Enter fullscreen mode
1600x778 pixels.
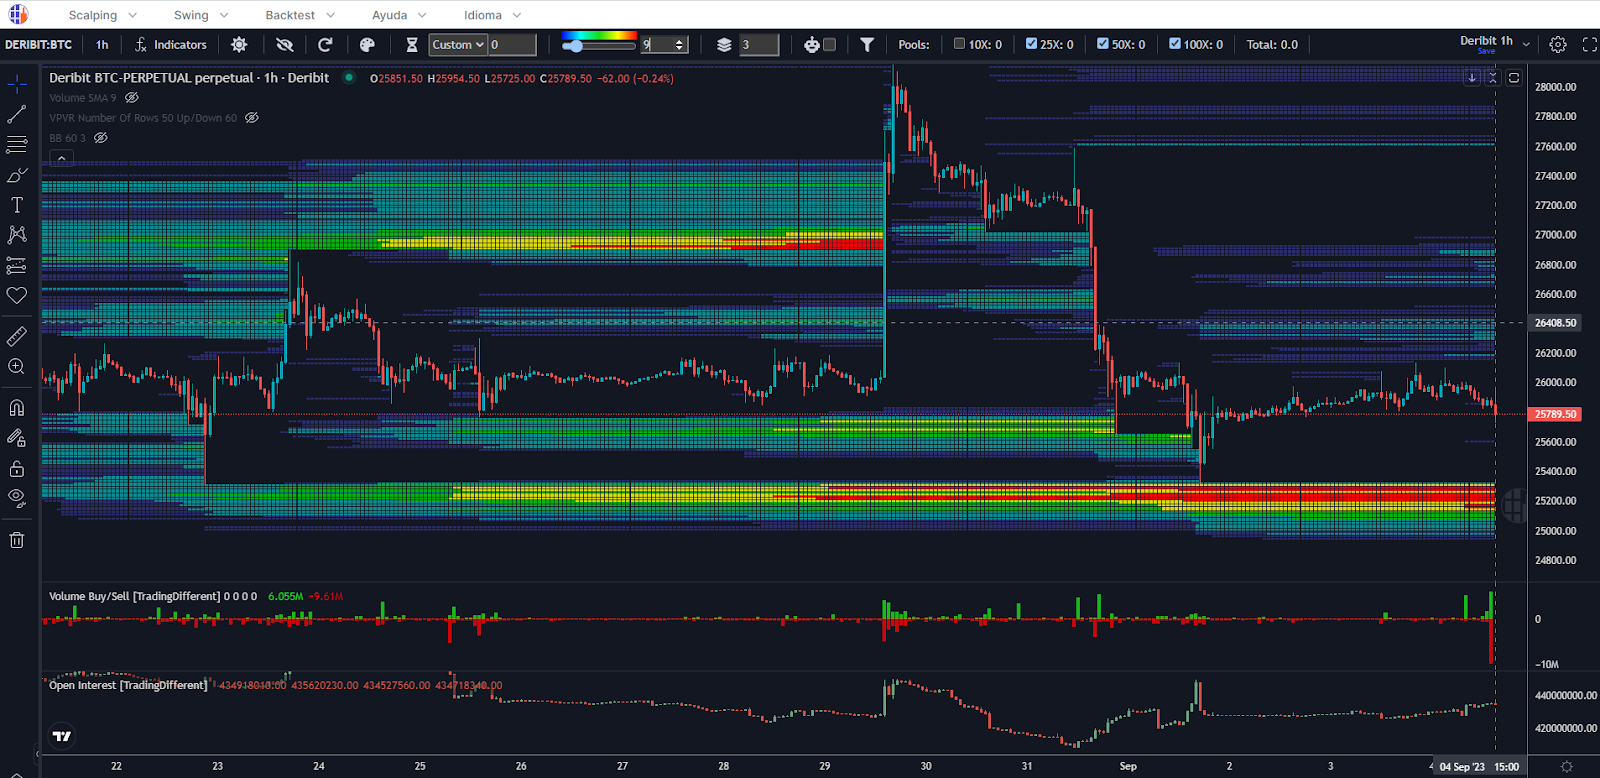(x=1590, y=45)
